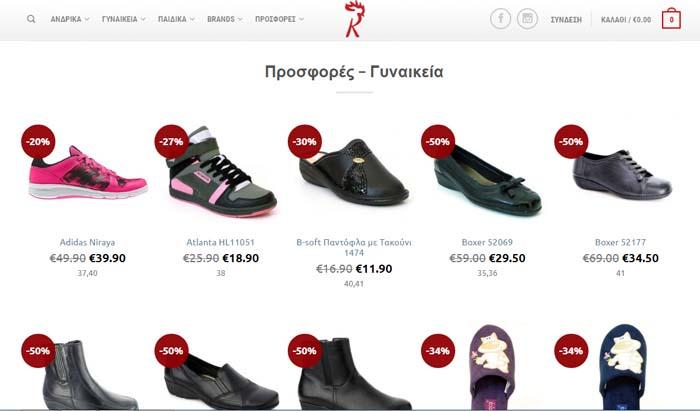Select the -30% badge on B-soft slipper
Screen dimensions: 700x411
coord(304,141)
